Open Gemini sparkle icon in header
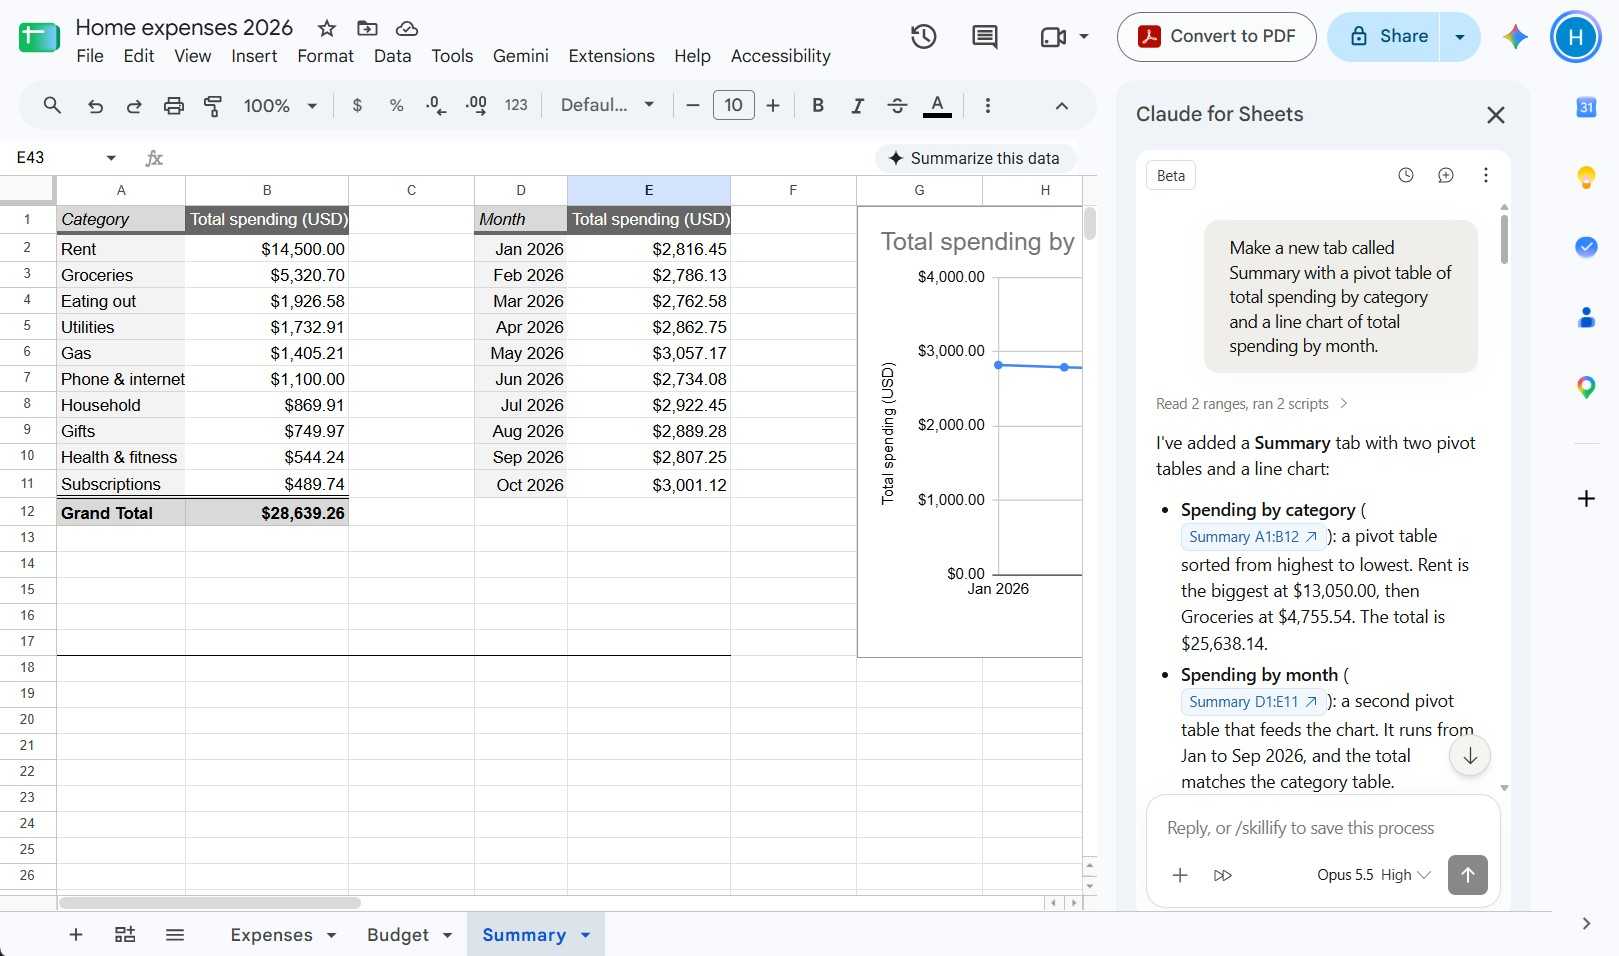This screenshot has width=1619, height=956. tap(1515, 37)
